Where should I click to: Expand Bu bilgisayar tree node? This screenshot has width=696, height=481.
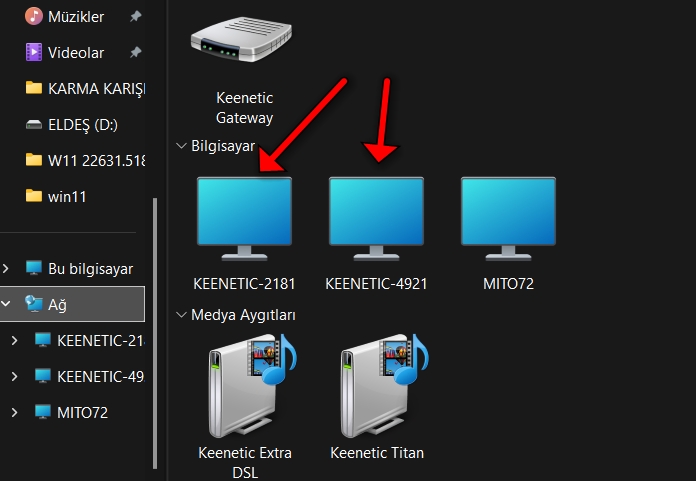tap(7, 268)
